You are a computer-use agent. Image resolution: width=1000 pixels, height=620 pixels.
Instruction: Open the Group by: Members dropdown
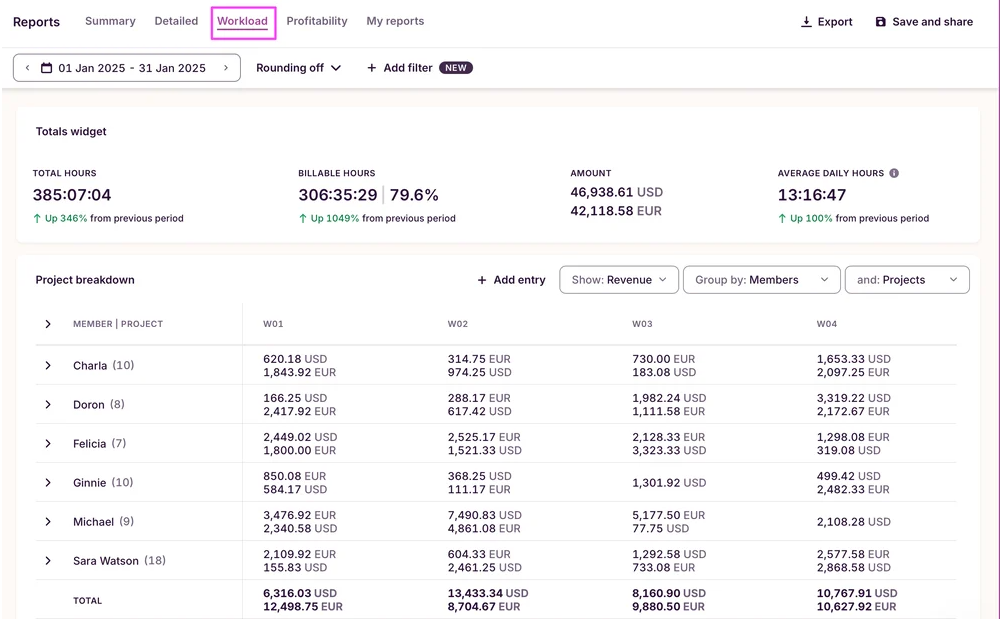(x=761, y=280)
